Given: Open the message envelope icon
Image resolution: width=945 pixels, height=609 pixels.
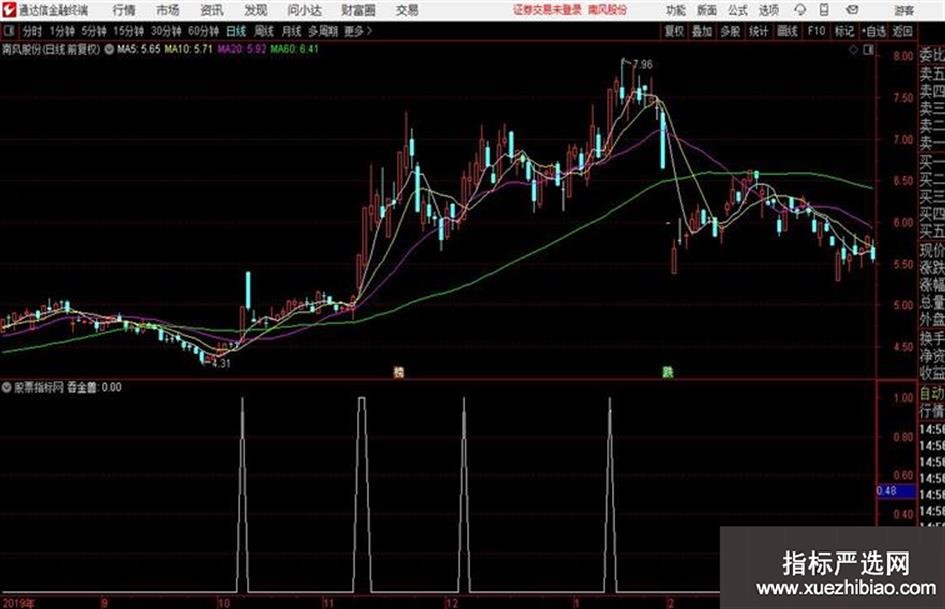Looking at the screenshot, I should 852,10.
